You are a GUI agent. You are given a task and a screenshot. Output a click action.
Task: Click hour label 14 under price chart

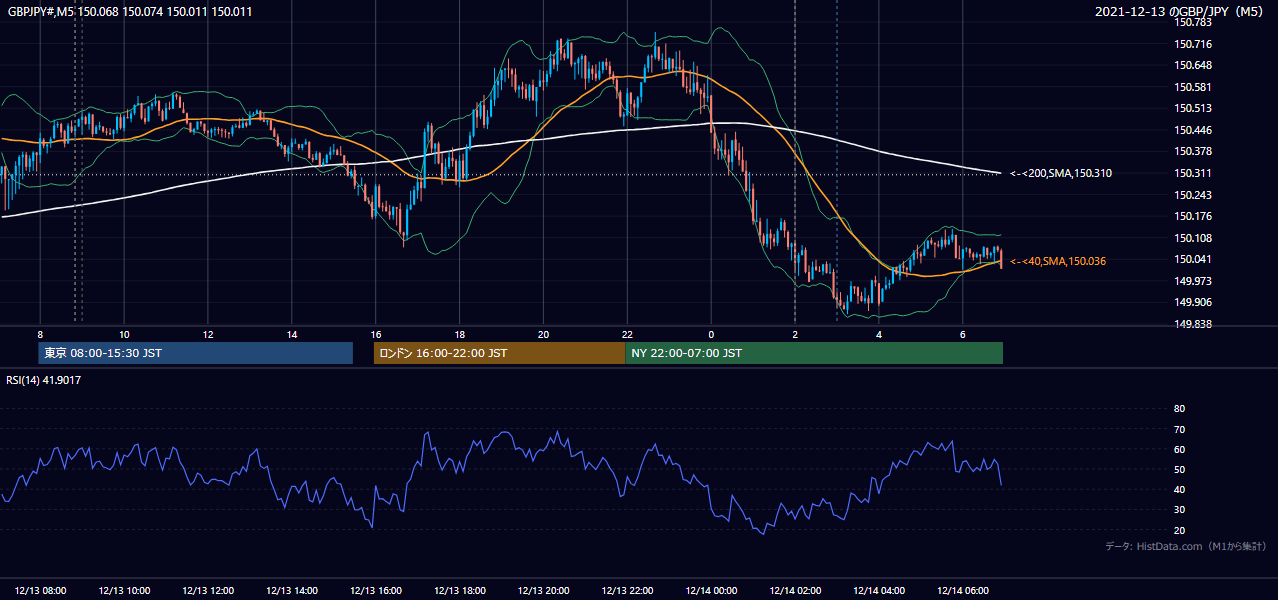click(x=291, y=334)
